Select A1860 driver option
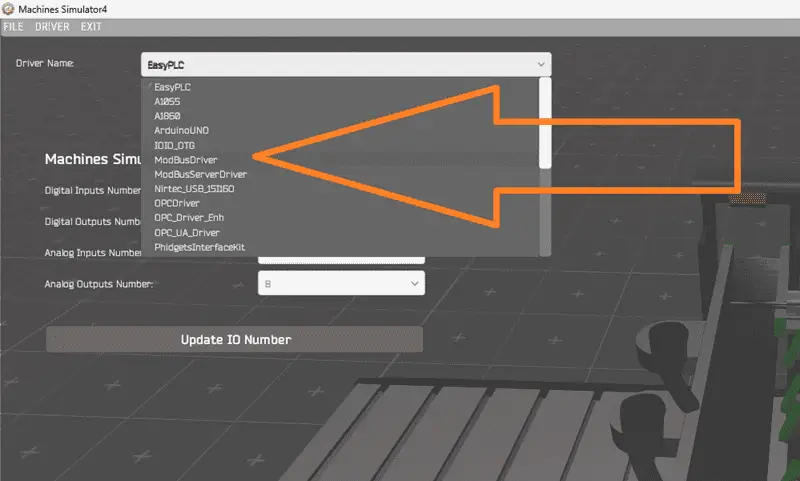The image size is (800, 481). coord(167,116)
